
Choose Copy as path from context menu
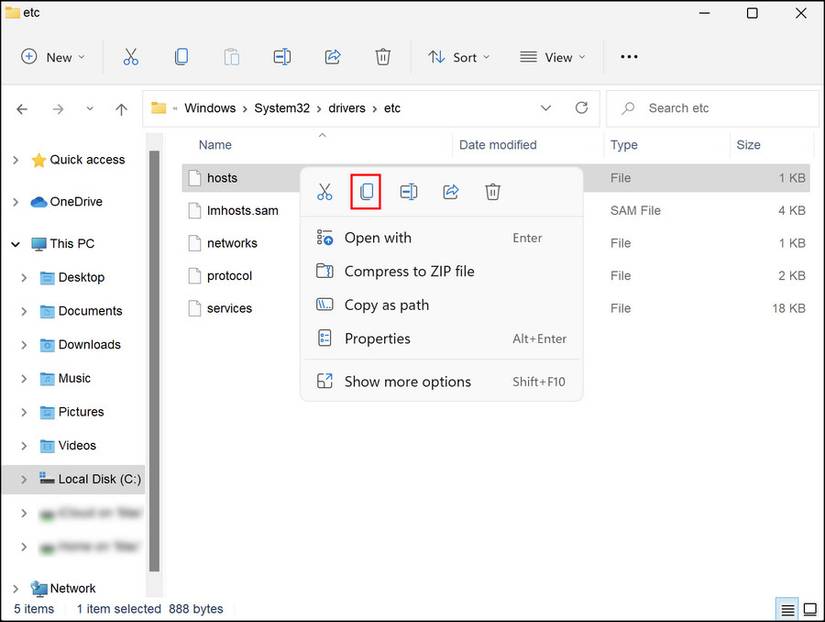click(x=386, y=305)
